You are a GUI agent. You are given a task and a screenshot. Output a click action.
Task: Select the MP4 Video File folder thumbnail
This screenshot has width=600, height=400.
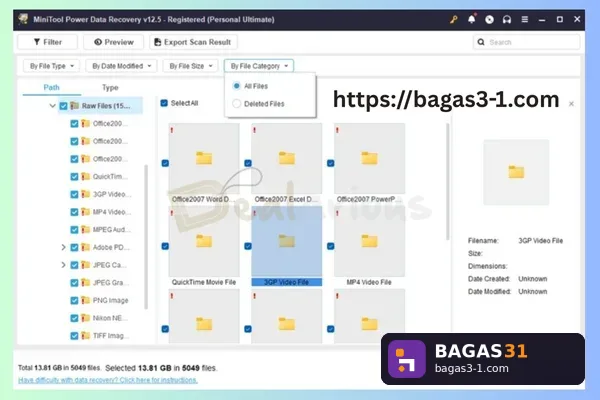[x=369, y=241]
